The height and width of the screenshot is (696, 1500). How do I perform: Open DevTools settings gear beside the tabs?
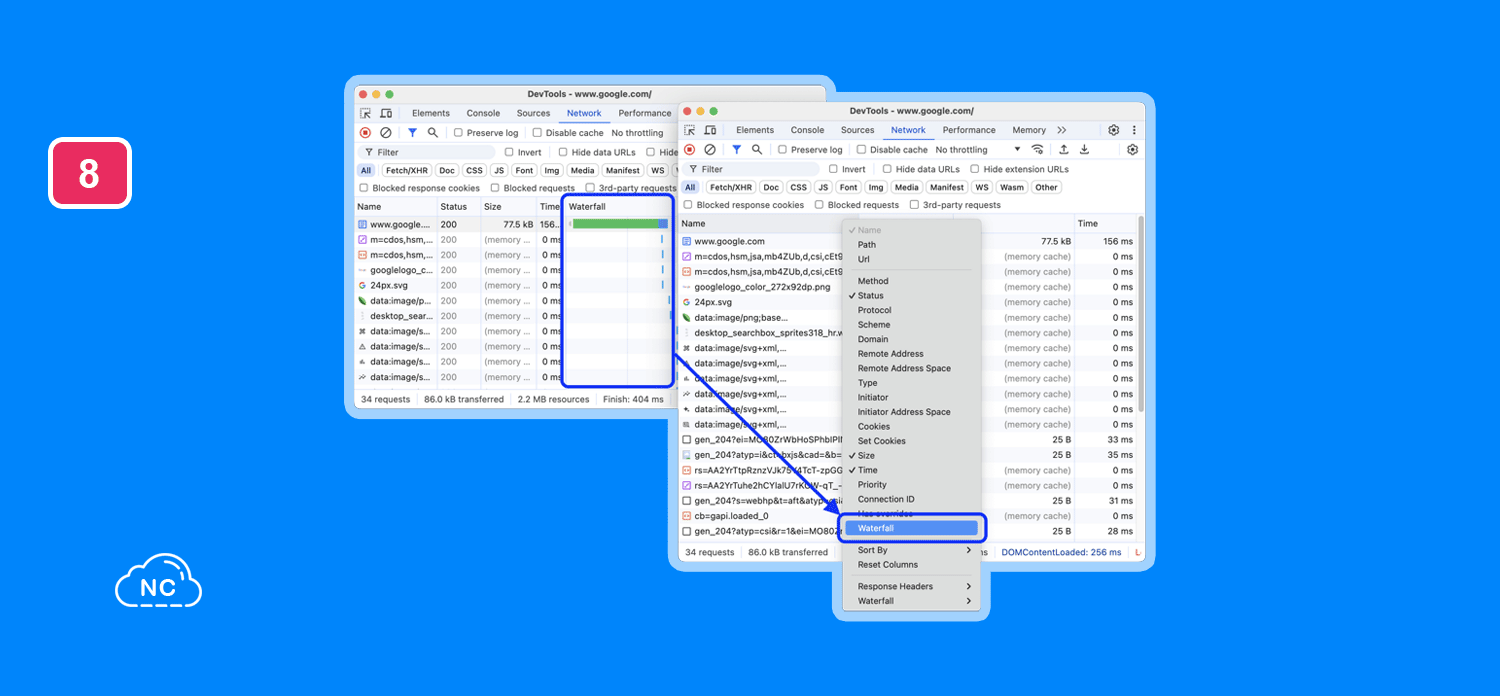[1113, 130]
